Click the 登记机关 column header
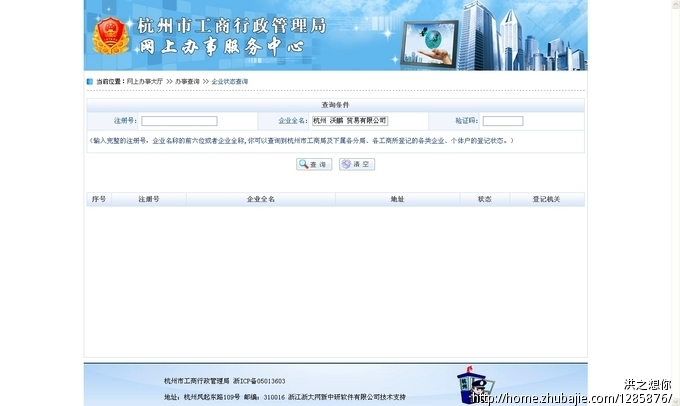680x406 pixels. tap(546, 199)
